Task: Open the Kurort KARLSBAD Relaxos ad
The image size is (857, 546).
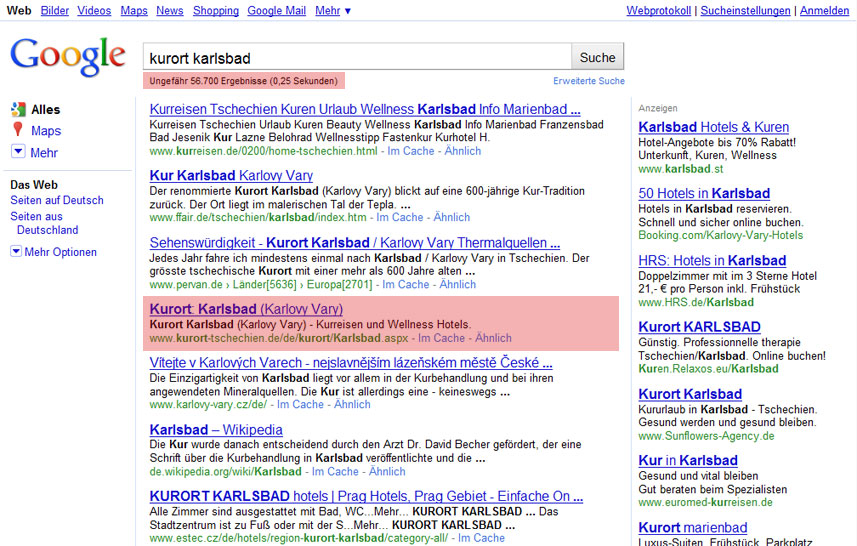Action: point(700,327)
